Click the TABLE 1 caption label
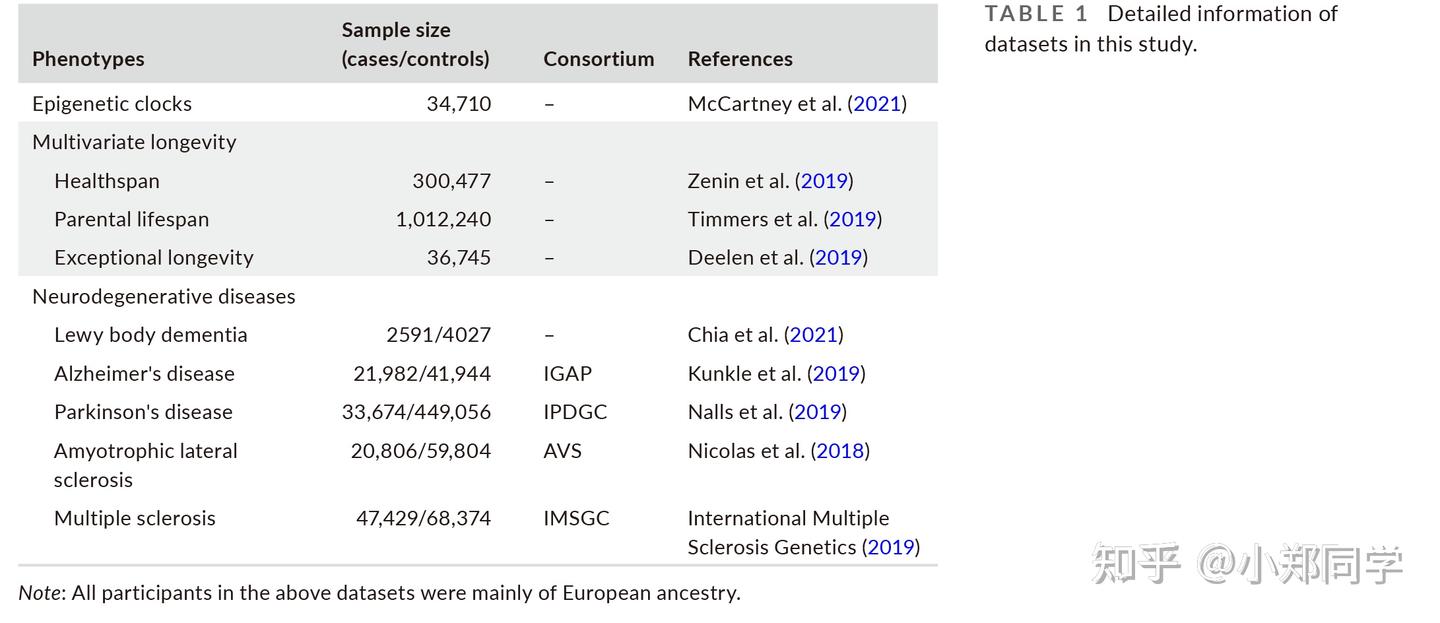Image resolution: width=1440 pixels, height=623 pixels. (1035, 14)
